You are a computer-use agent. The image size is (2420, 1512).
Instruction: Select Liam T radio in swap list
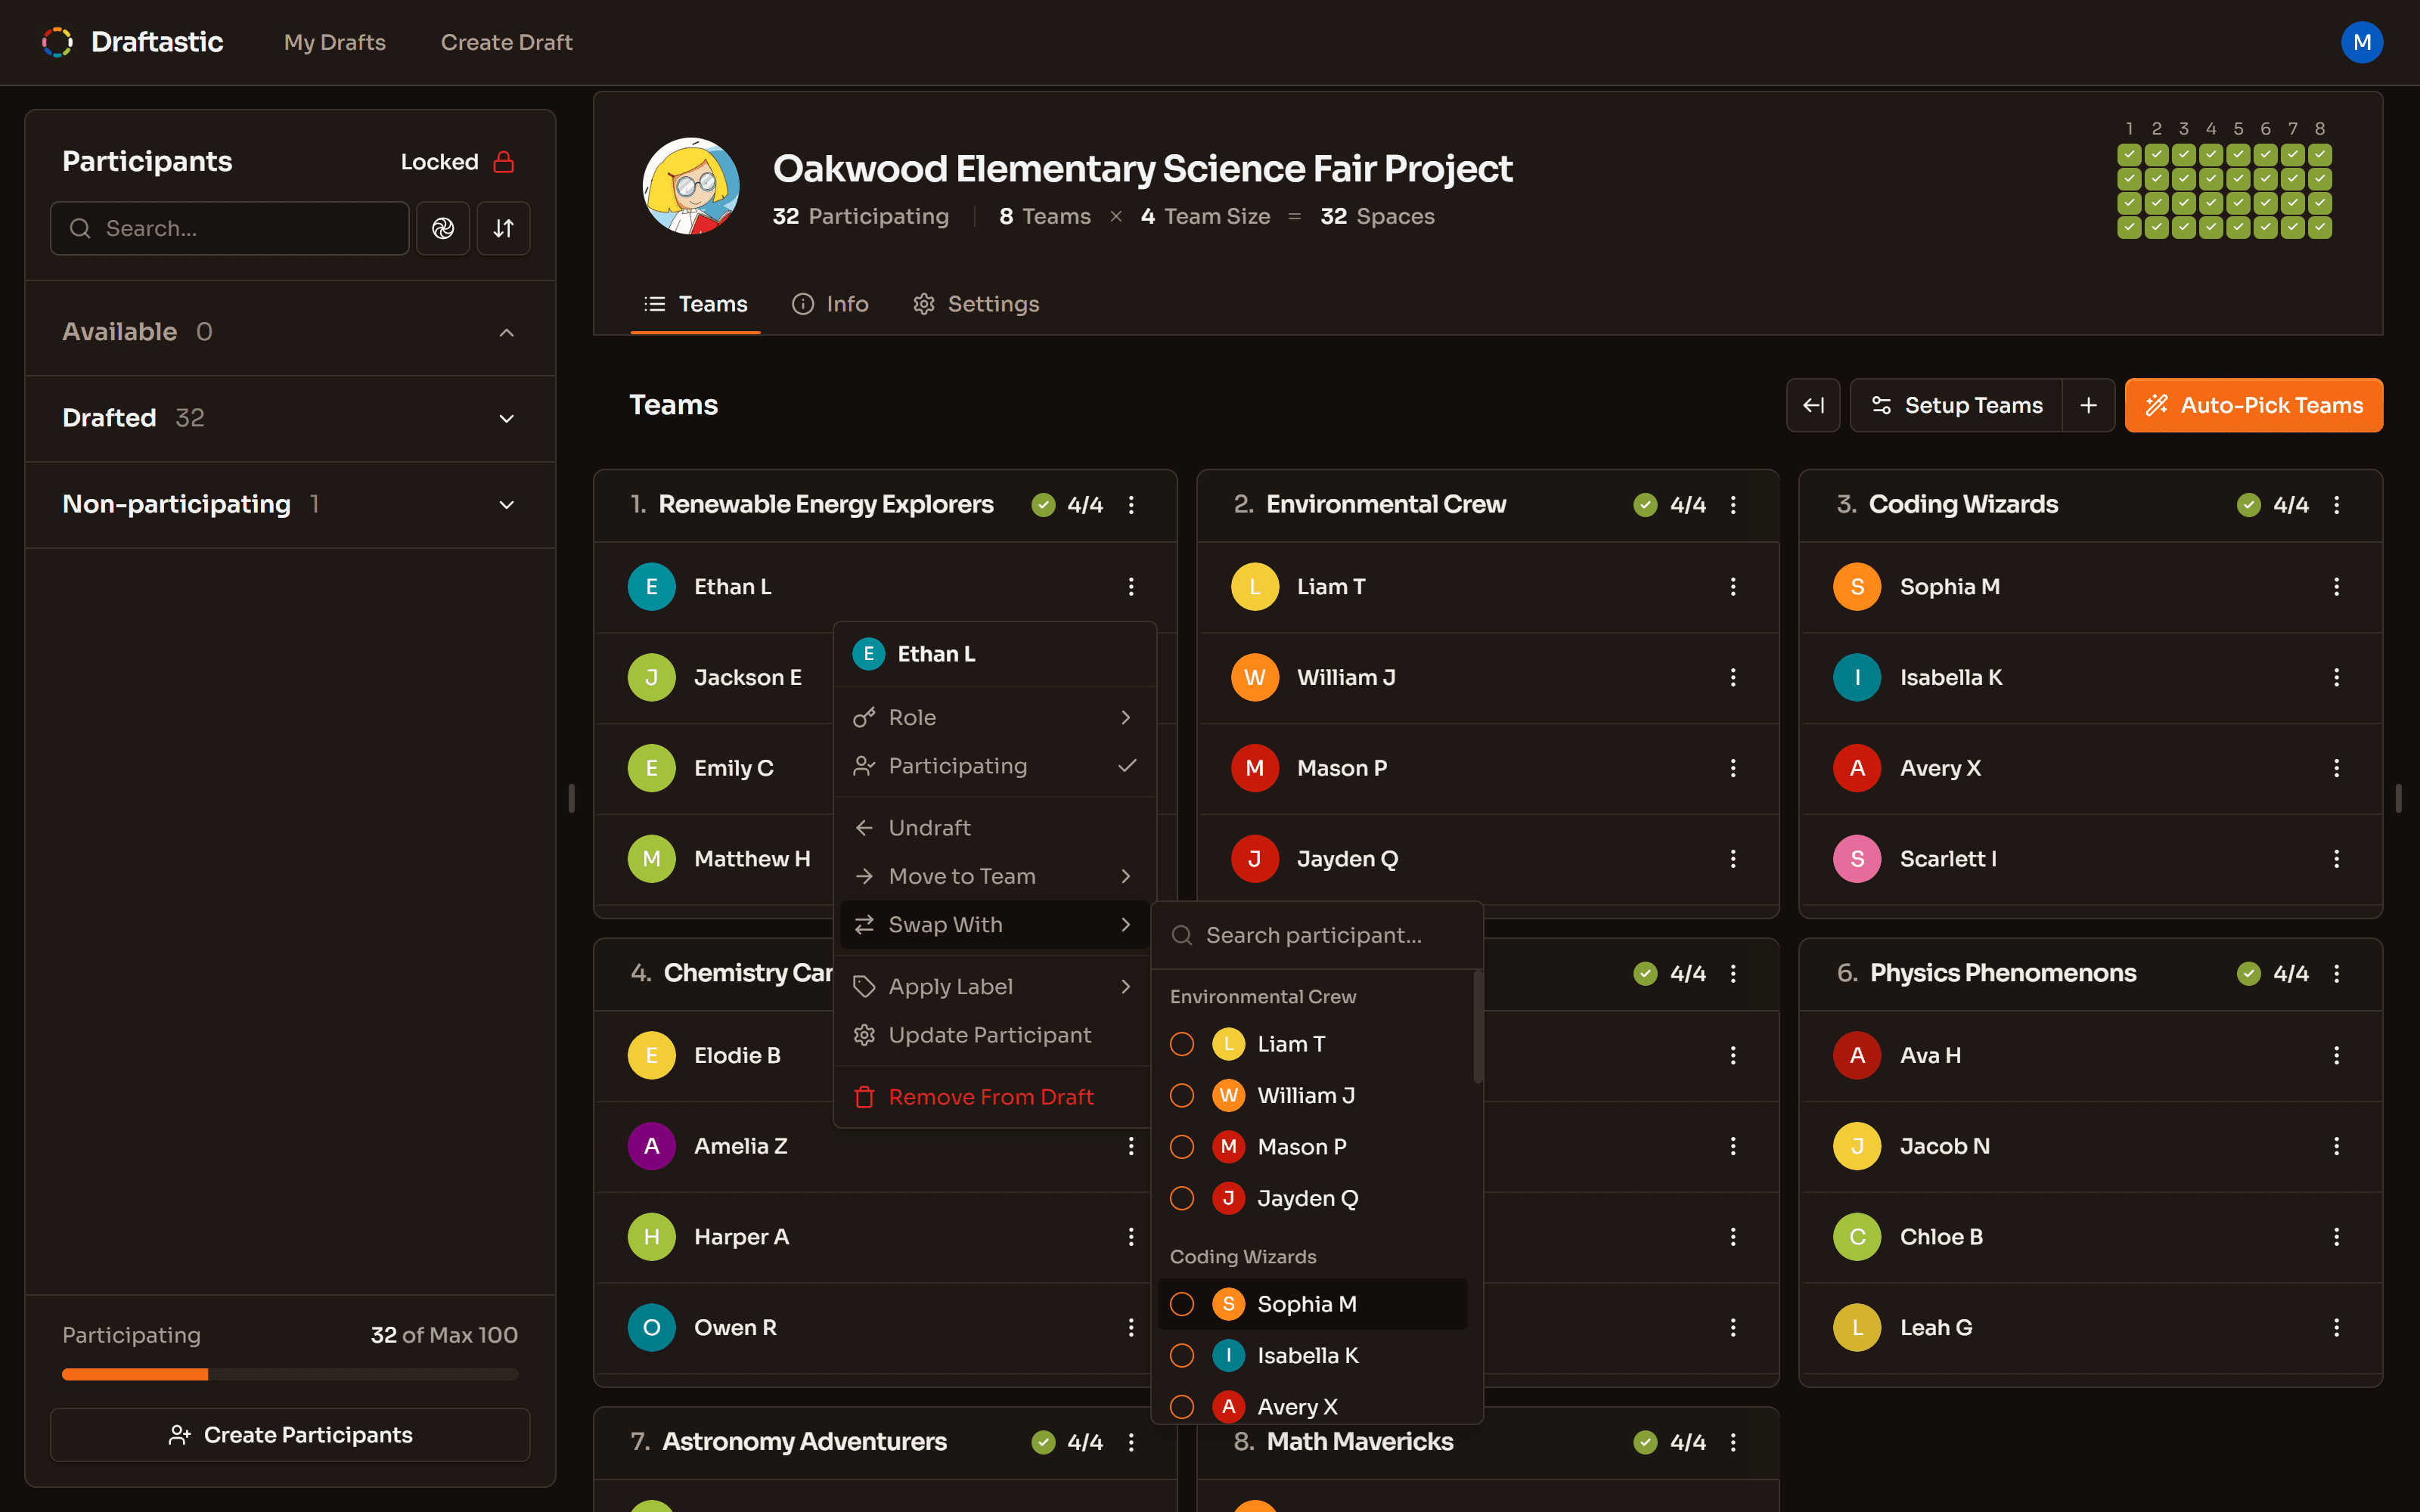1182,1044
